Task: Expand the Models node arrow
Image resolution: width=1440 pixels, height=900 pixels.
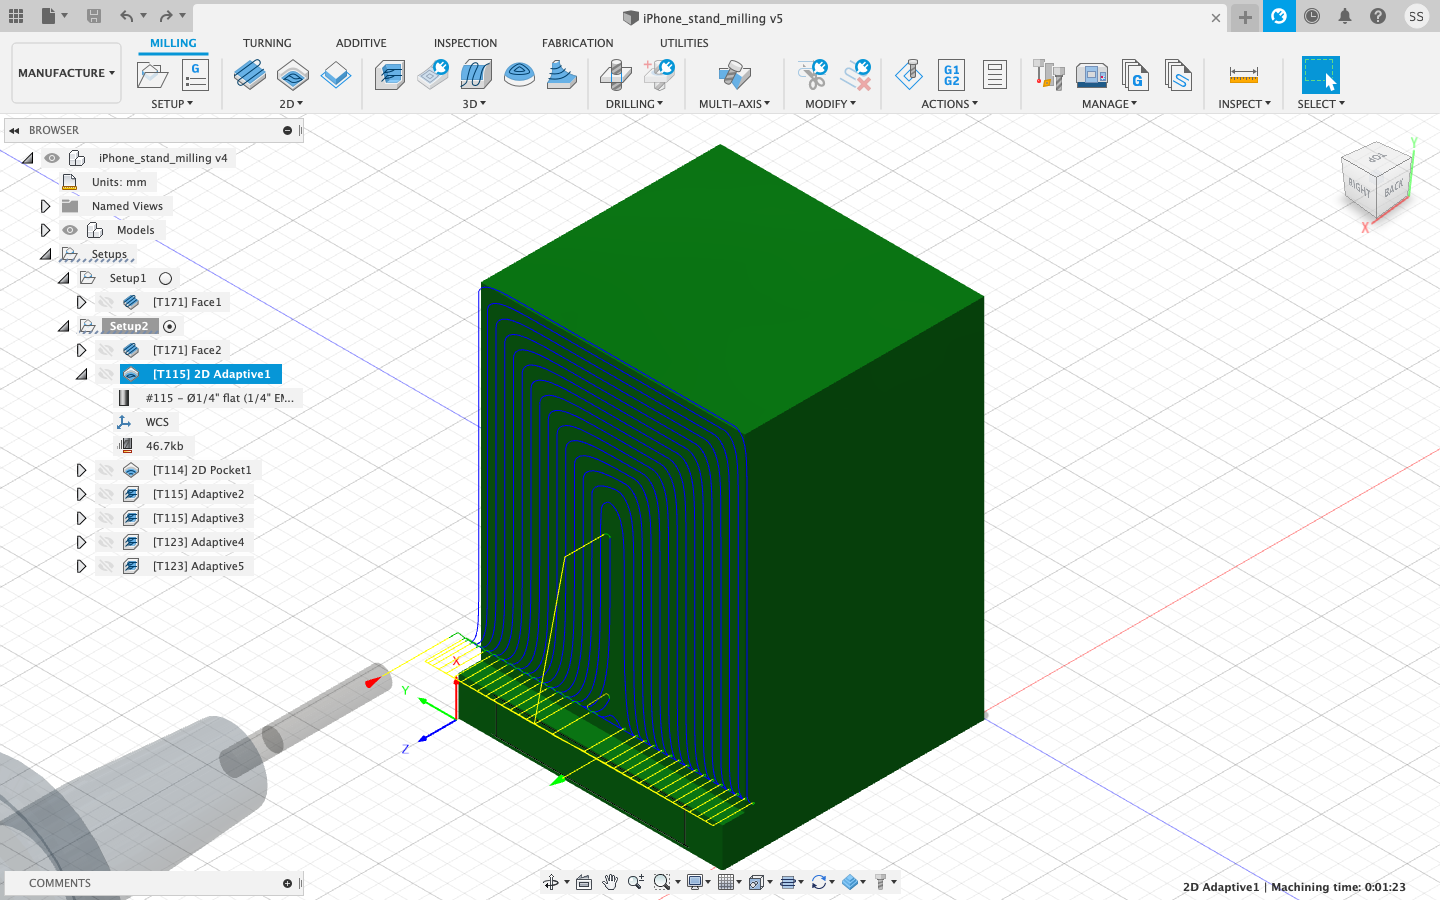Action: click(x=45, y=230)
